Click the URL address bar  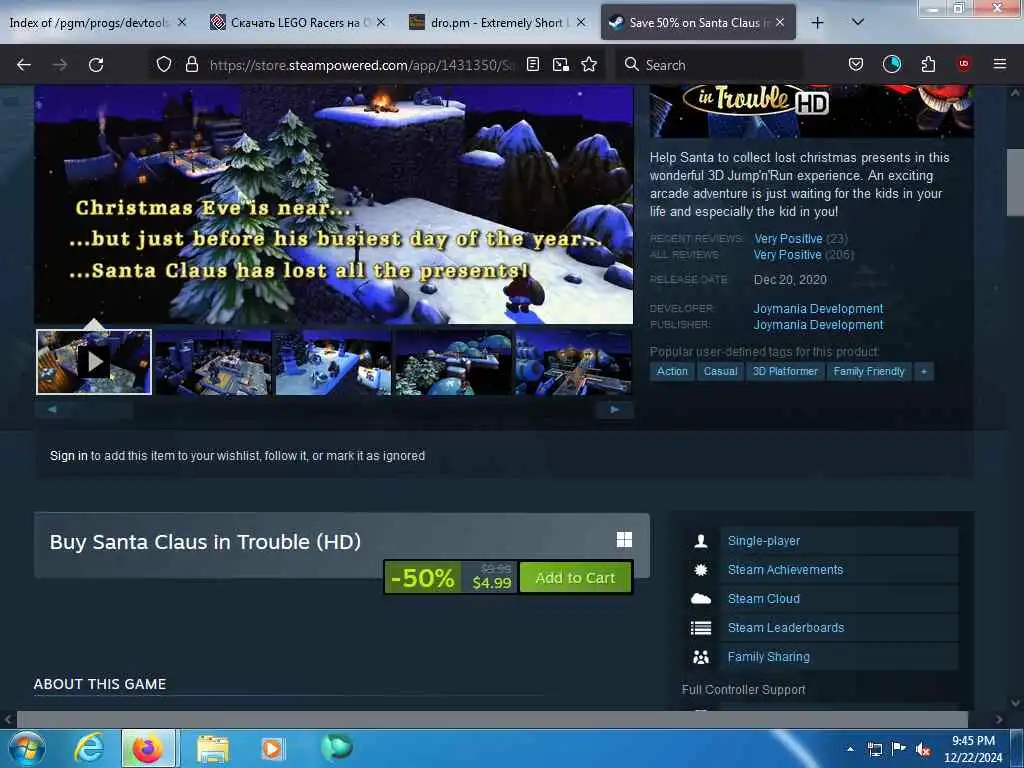(x=361, y=65)
